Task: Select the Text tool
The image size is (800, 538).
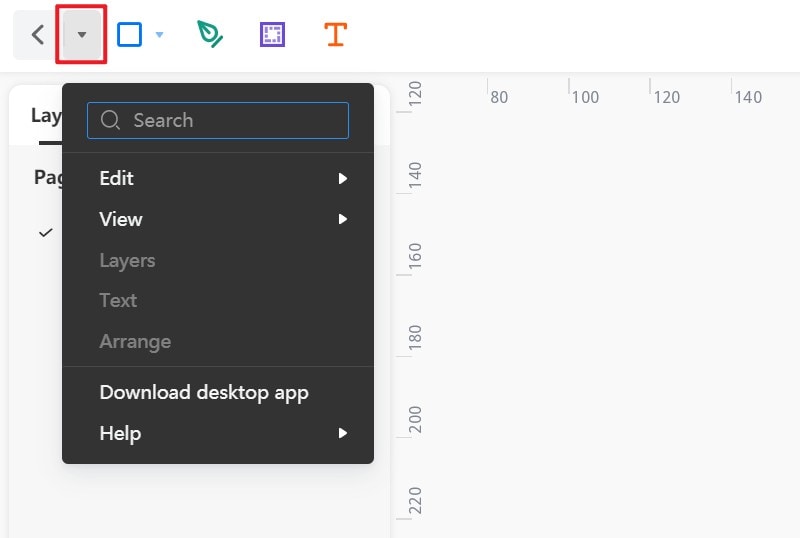Action: 335,35
